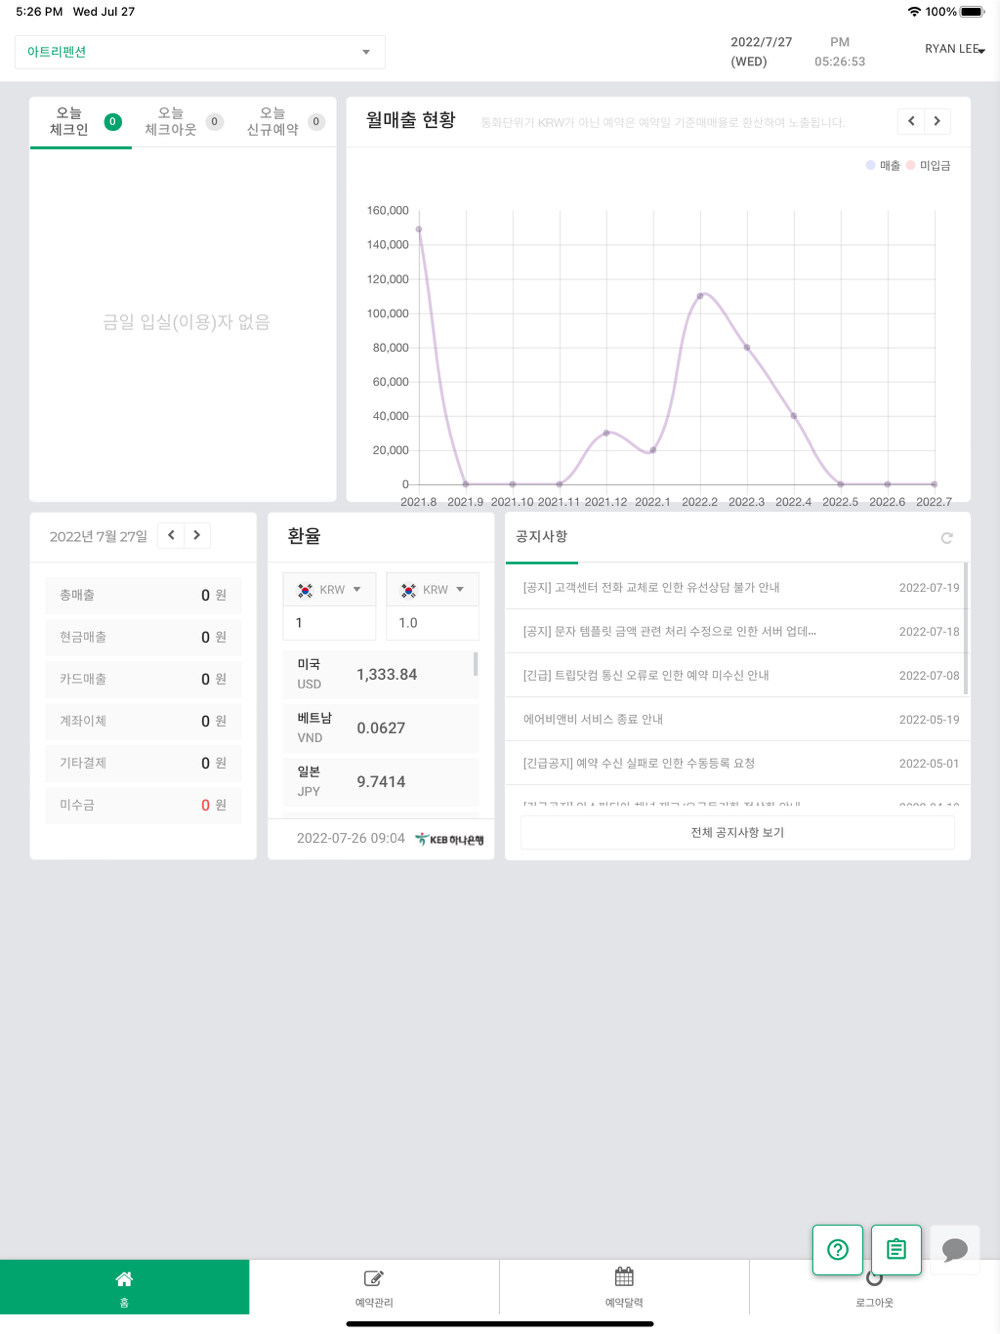
Task: Show previous period in 월매출 chart
Action: [911, 121]
